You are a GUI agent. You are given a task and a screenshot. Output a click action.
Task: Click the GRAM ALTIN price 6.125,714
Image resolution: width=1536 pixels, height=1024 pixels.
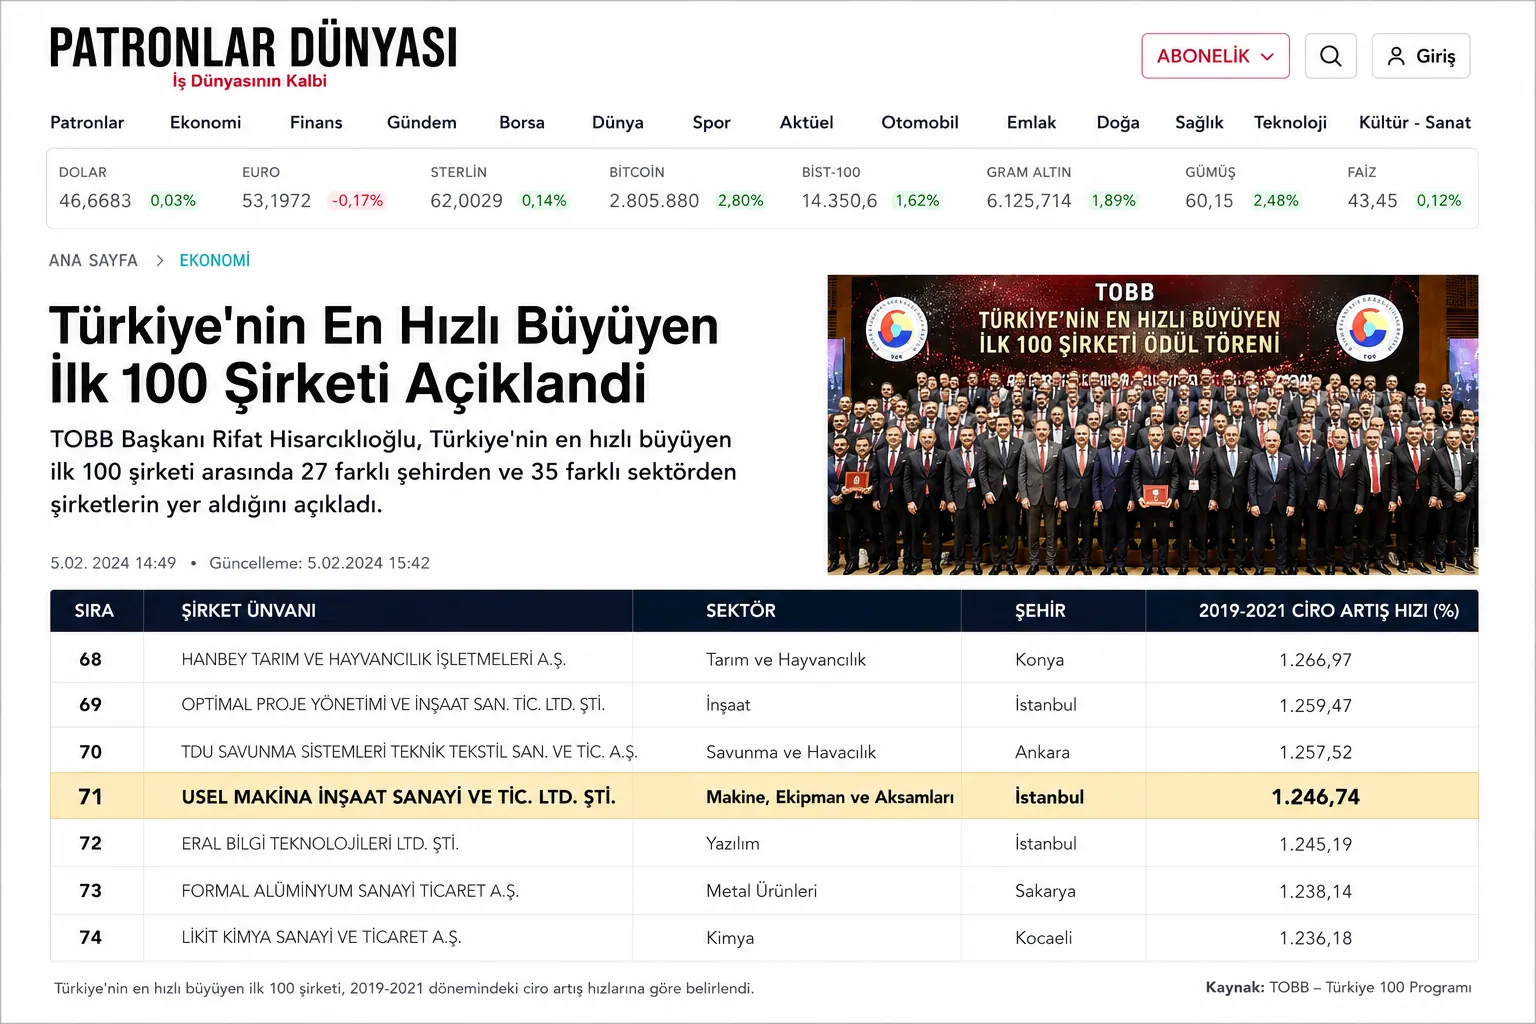tap(1029, 201)
